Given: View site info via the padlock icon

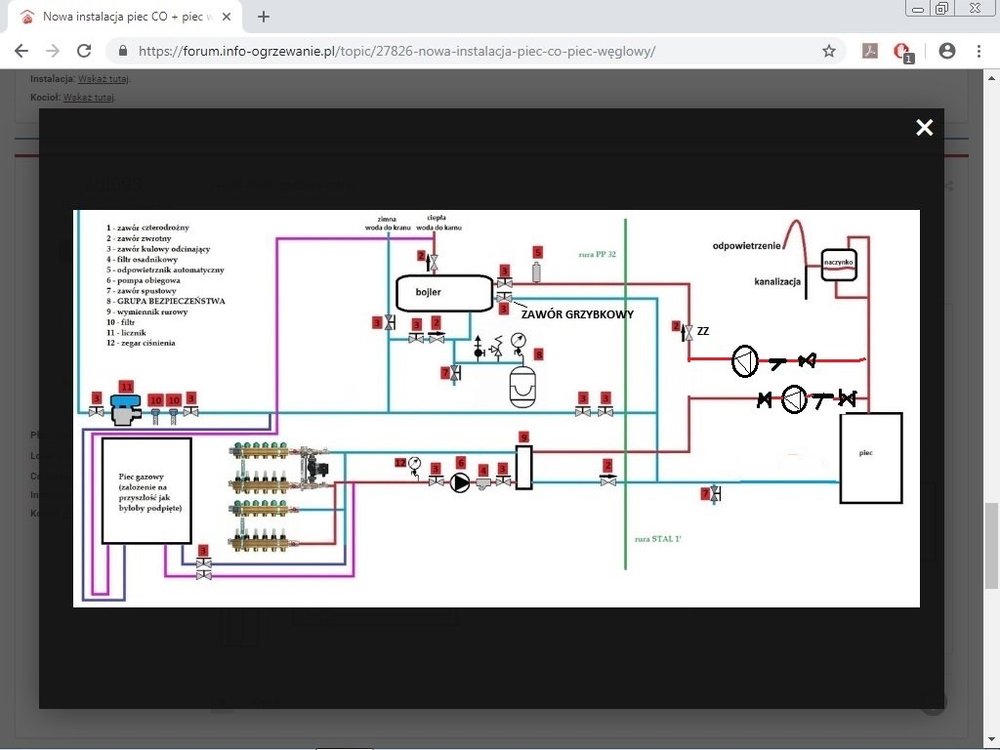Looking at the screenshot, I should 124,51.
